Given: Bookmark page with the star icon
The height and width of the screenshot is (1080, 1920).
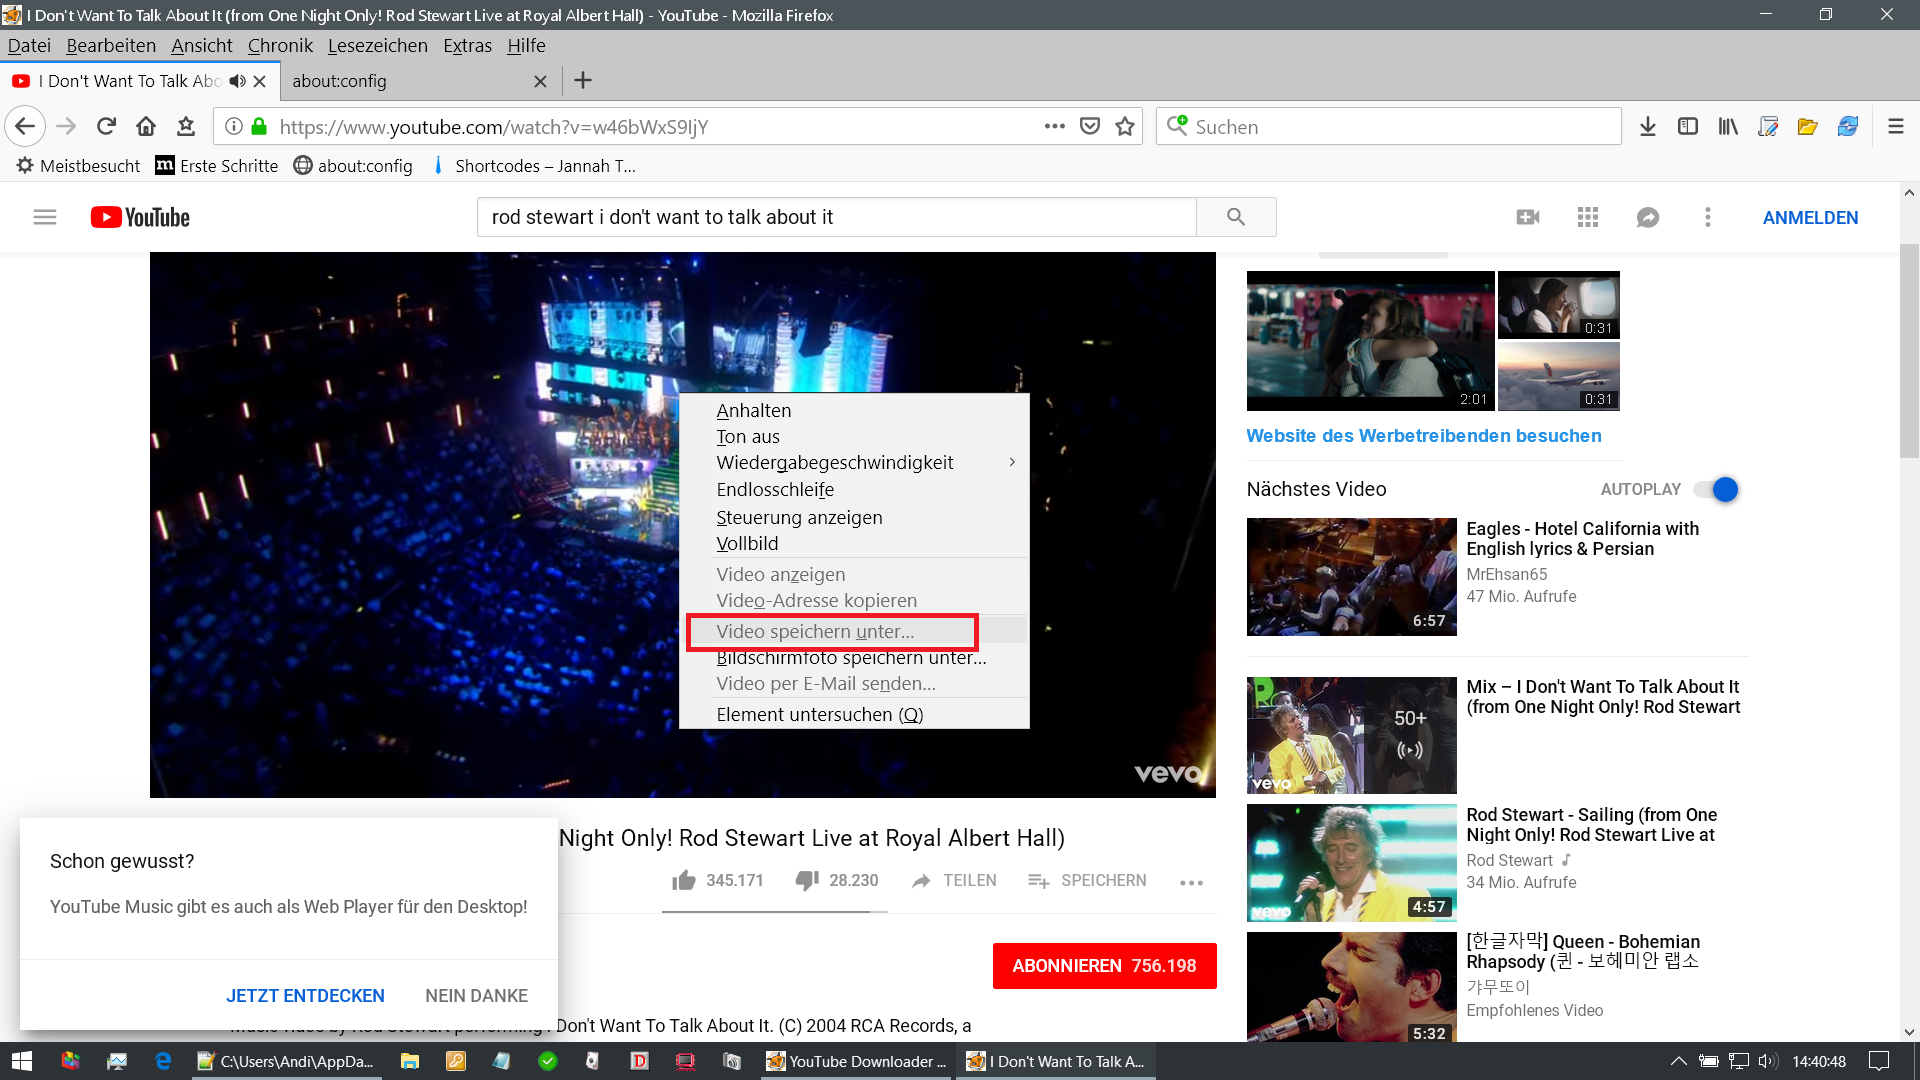Looking at the screenshot, I should click(1125, 126).
